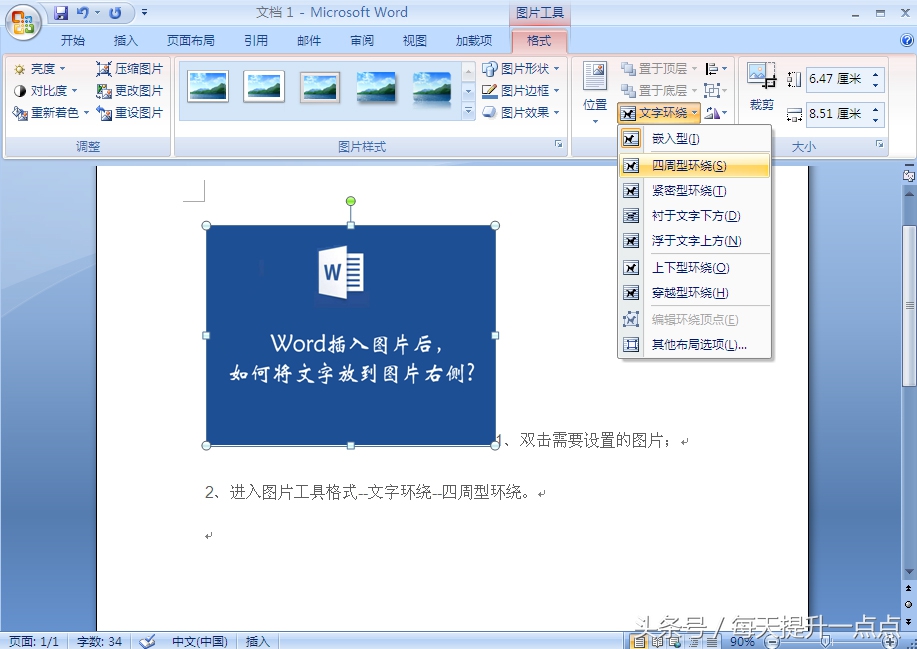
Task: Open the Size group dialog launcher
Action: [880, 144]
